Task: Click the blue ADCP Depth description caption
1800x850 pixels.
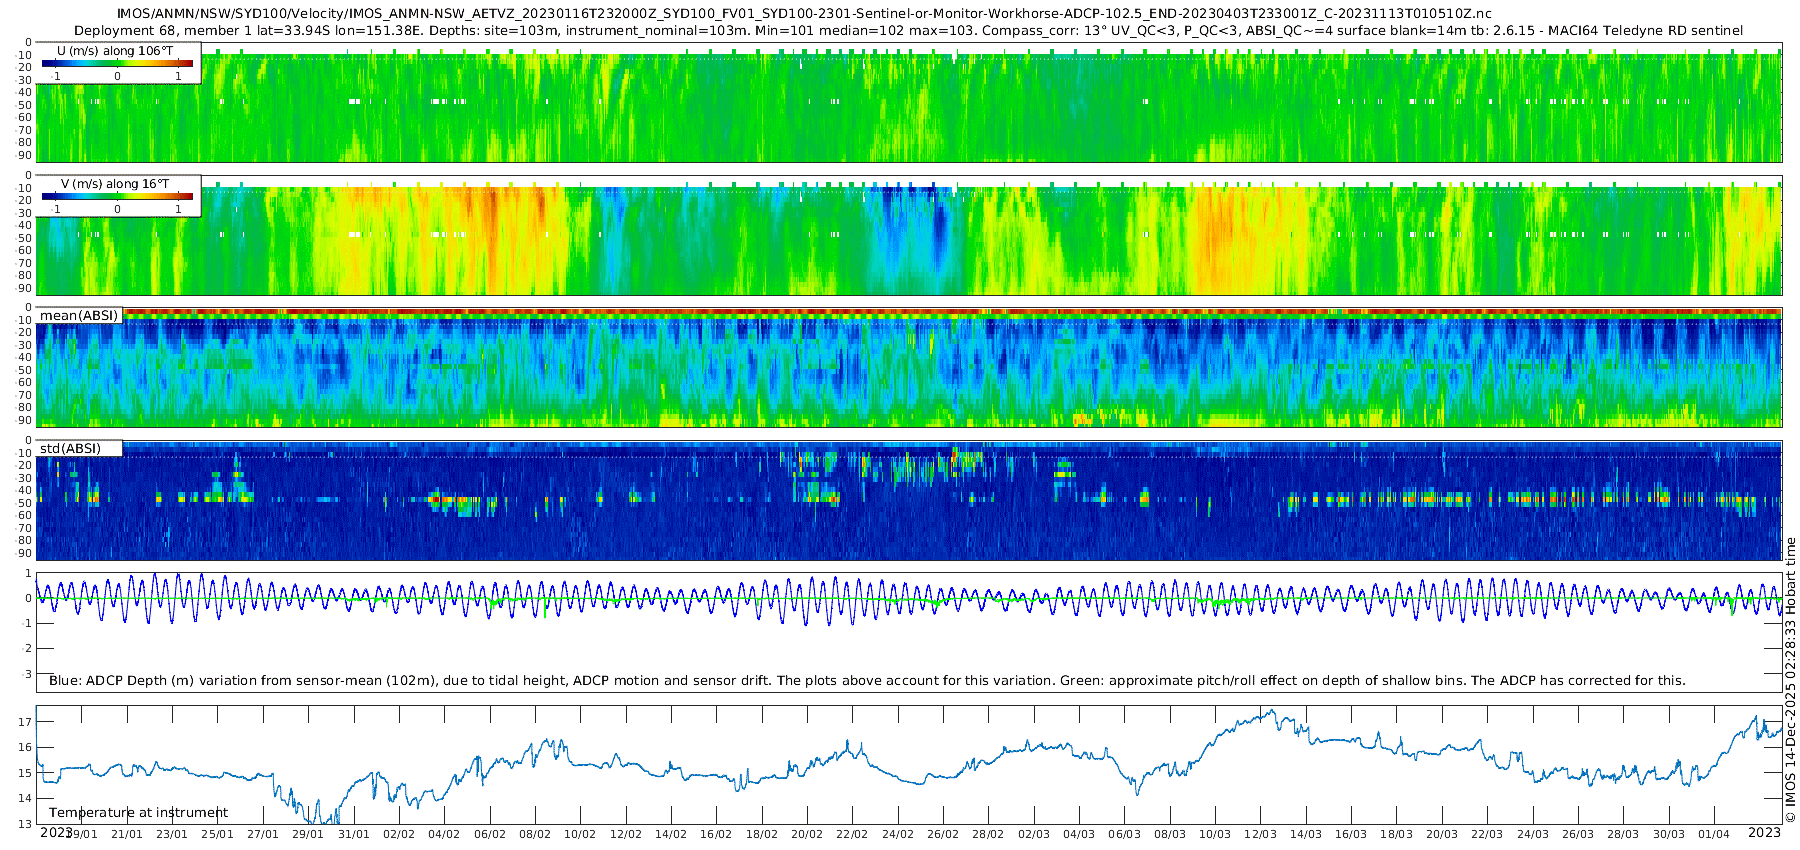Action: tap(867, 681)
